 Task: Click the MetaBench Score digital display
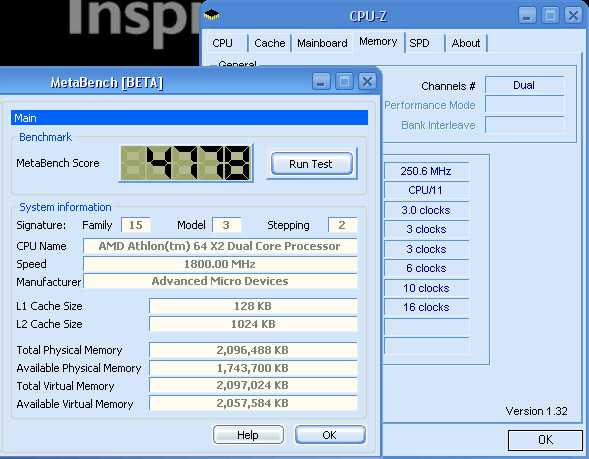(186, 163)
